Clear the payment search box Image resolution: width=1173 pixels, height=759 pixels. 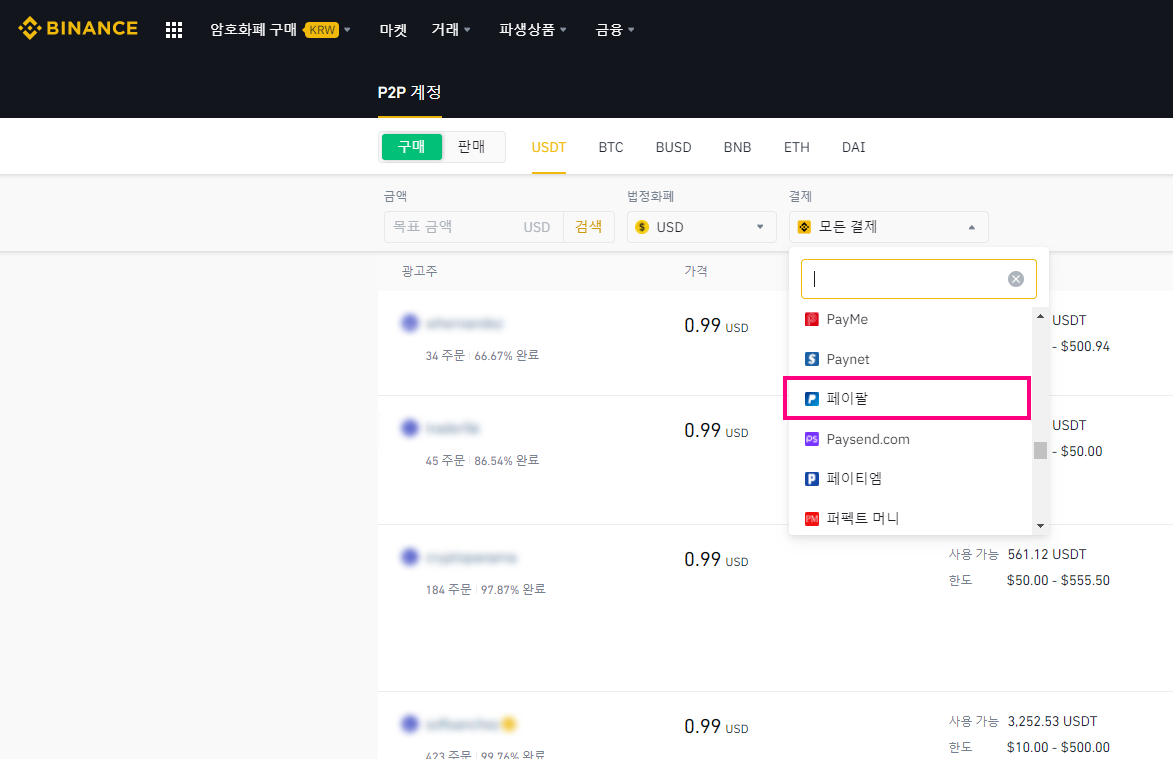click(1015, 279)
